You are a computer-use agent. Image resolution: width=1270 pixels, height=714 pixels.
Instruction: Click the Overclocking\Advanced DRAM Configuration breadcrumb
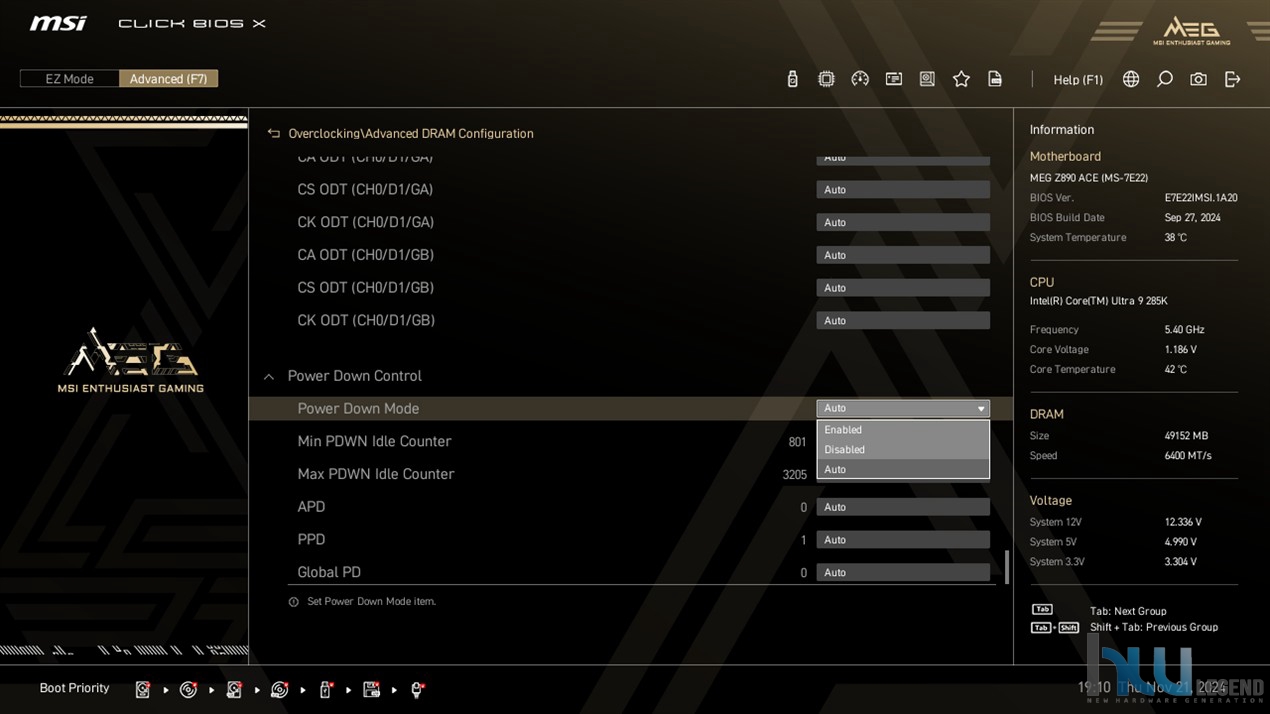pos(411,134)
